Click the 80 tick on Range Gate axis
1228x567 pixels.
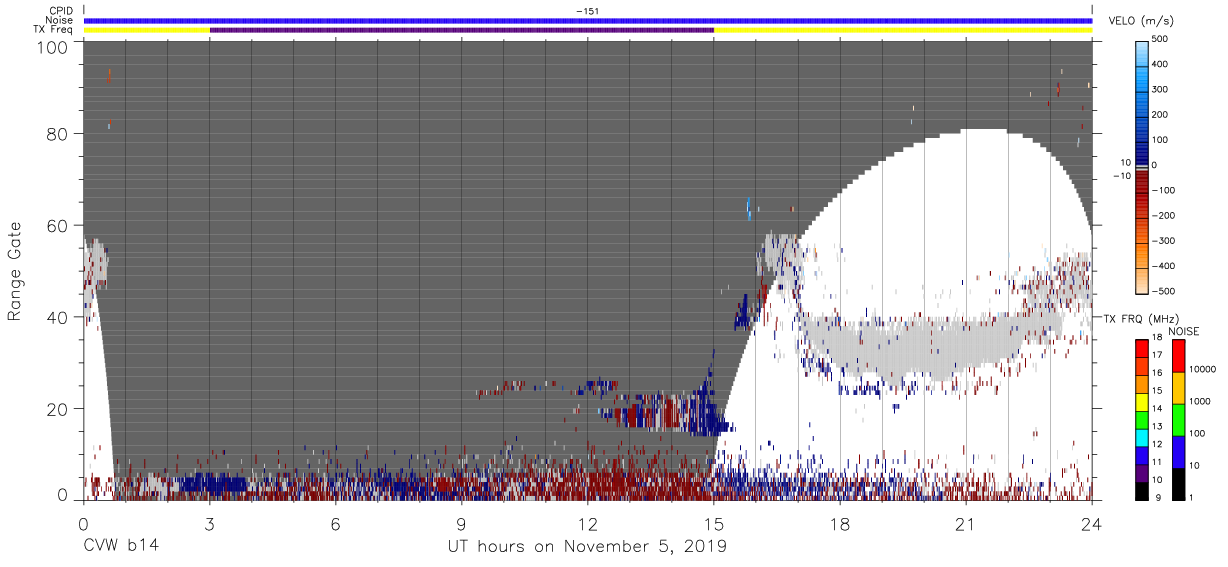[x=56, y=134]
